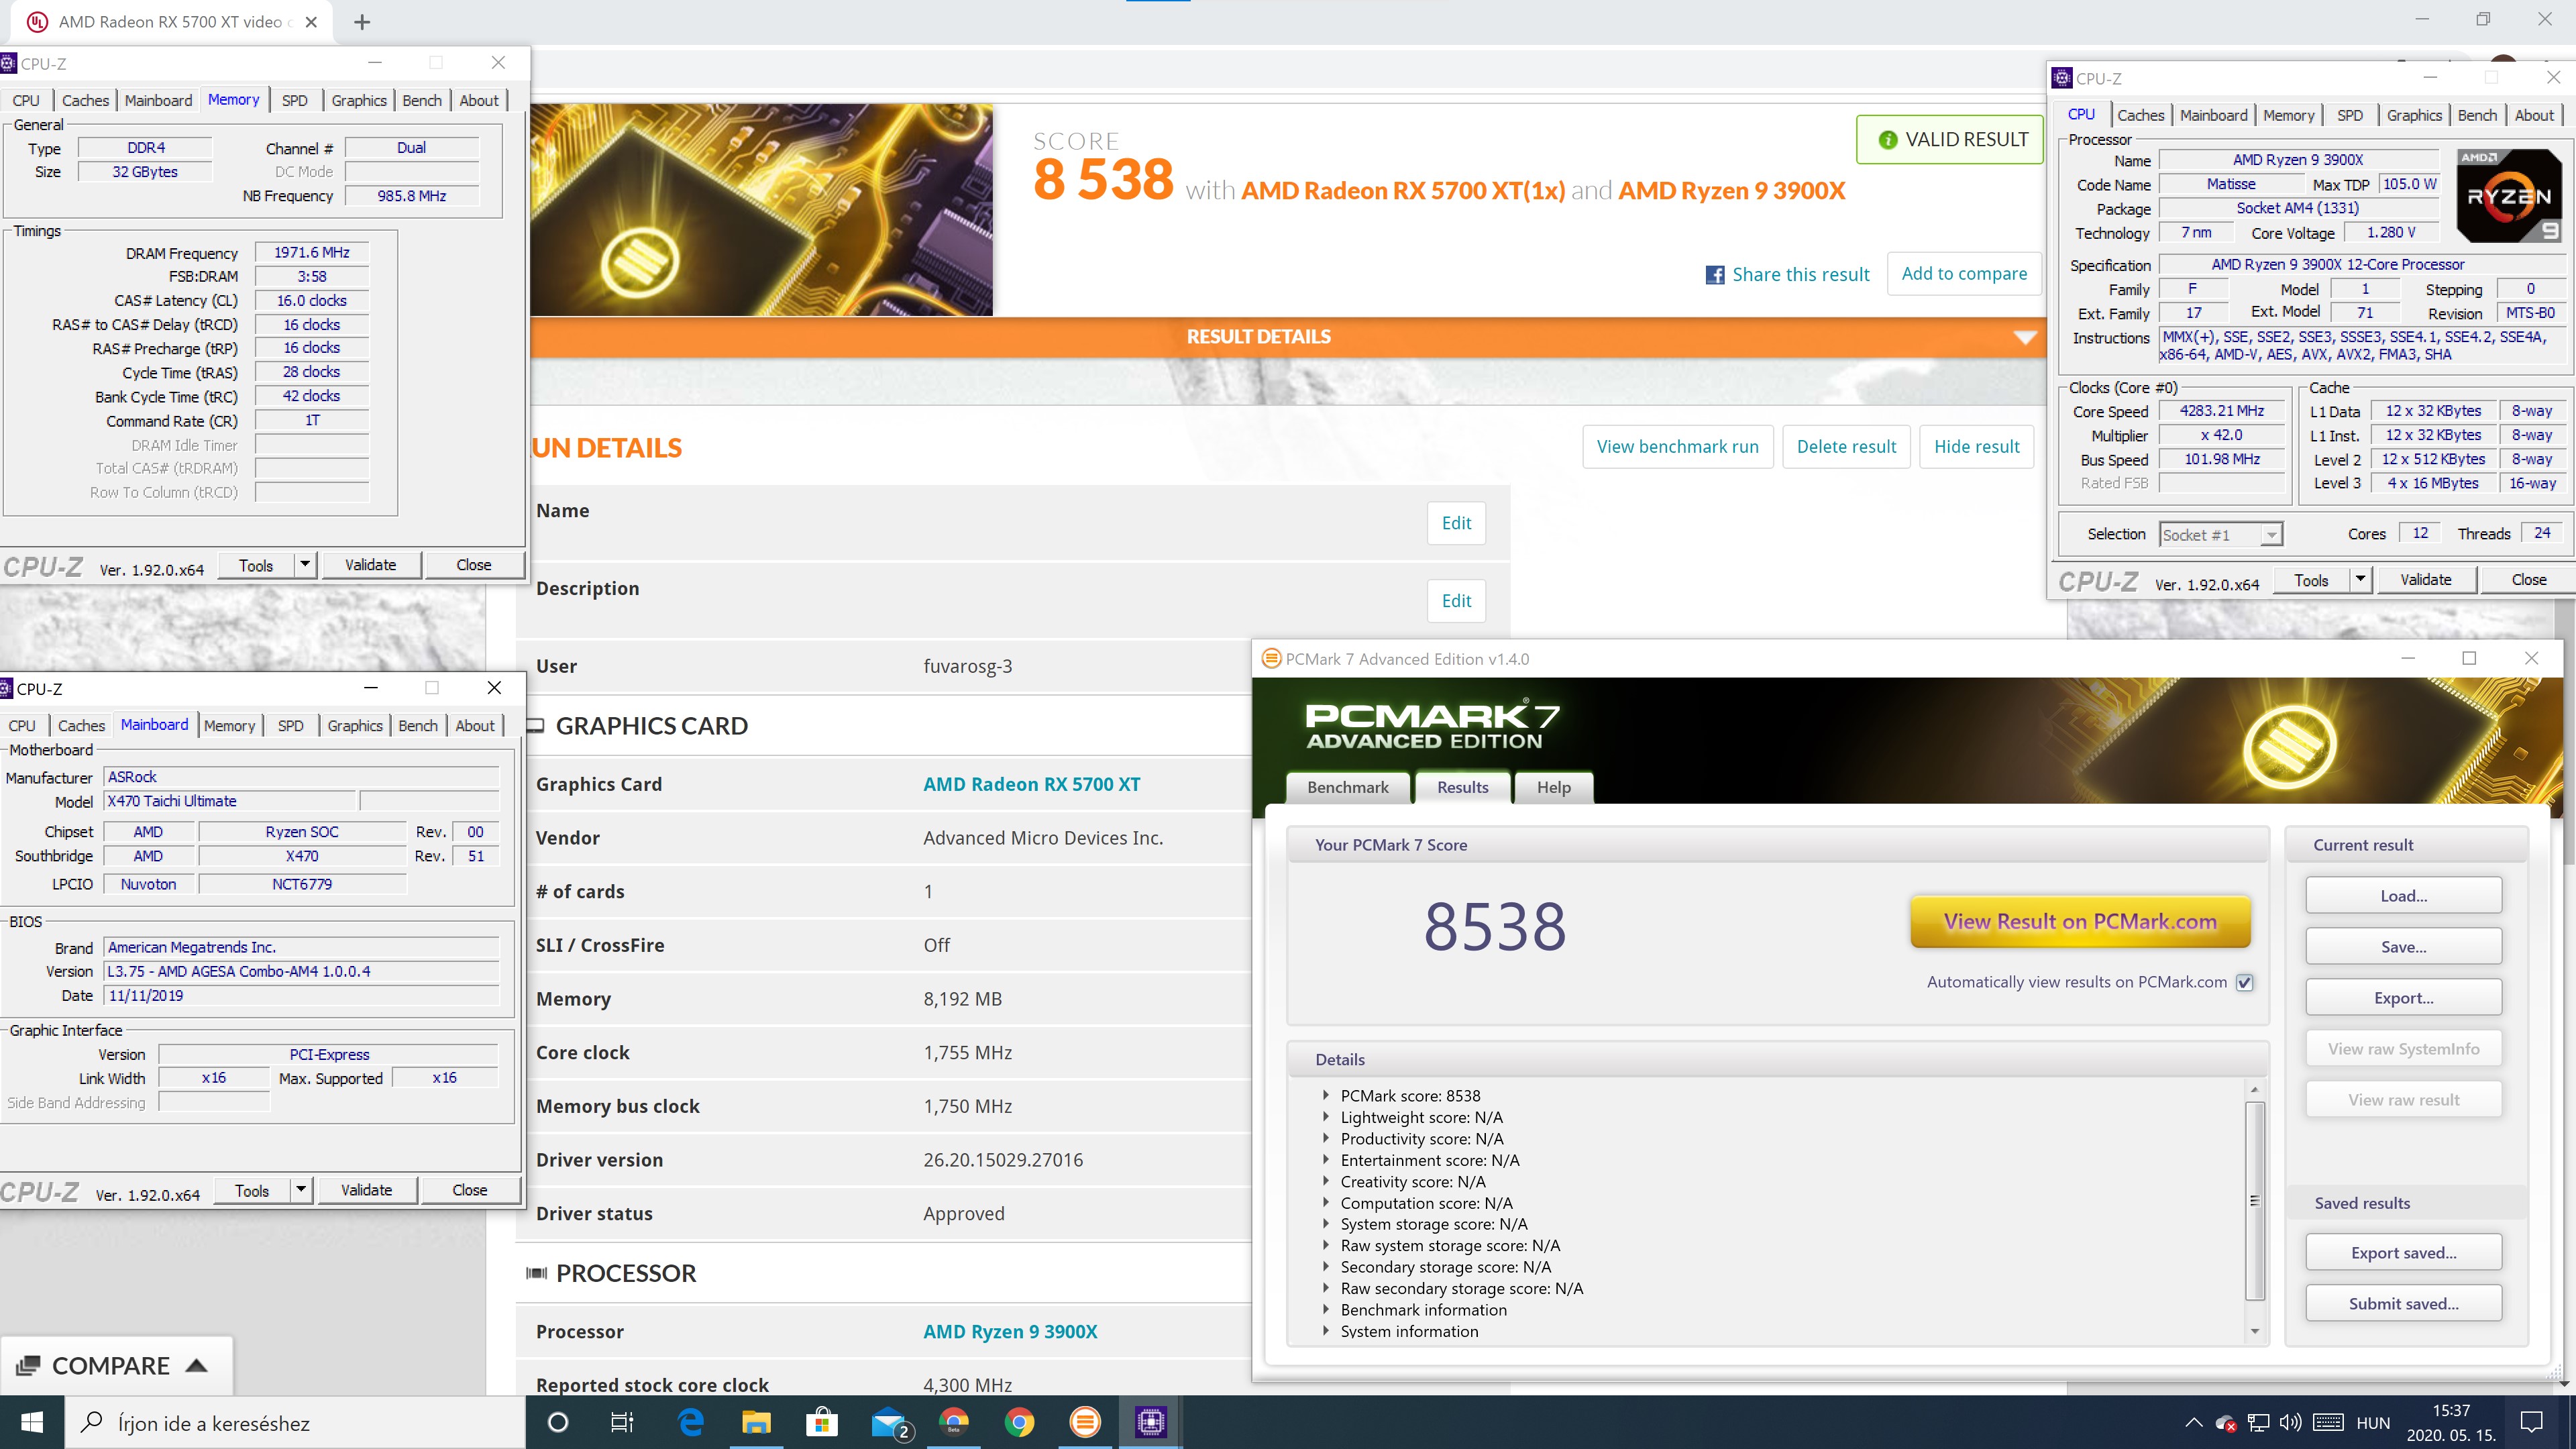Image resolution: width=2576 pixels, height=1449 pixels.
Task: Click the taskbar search input field
Action: [295, 1422]
